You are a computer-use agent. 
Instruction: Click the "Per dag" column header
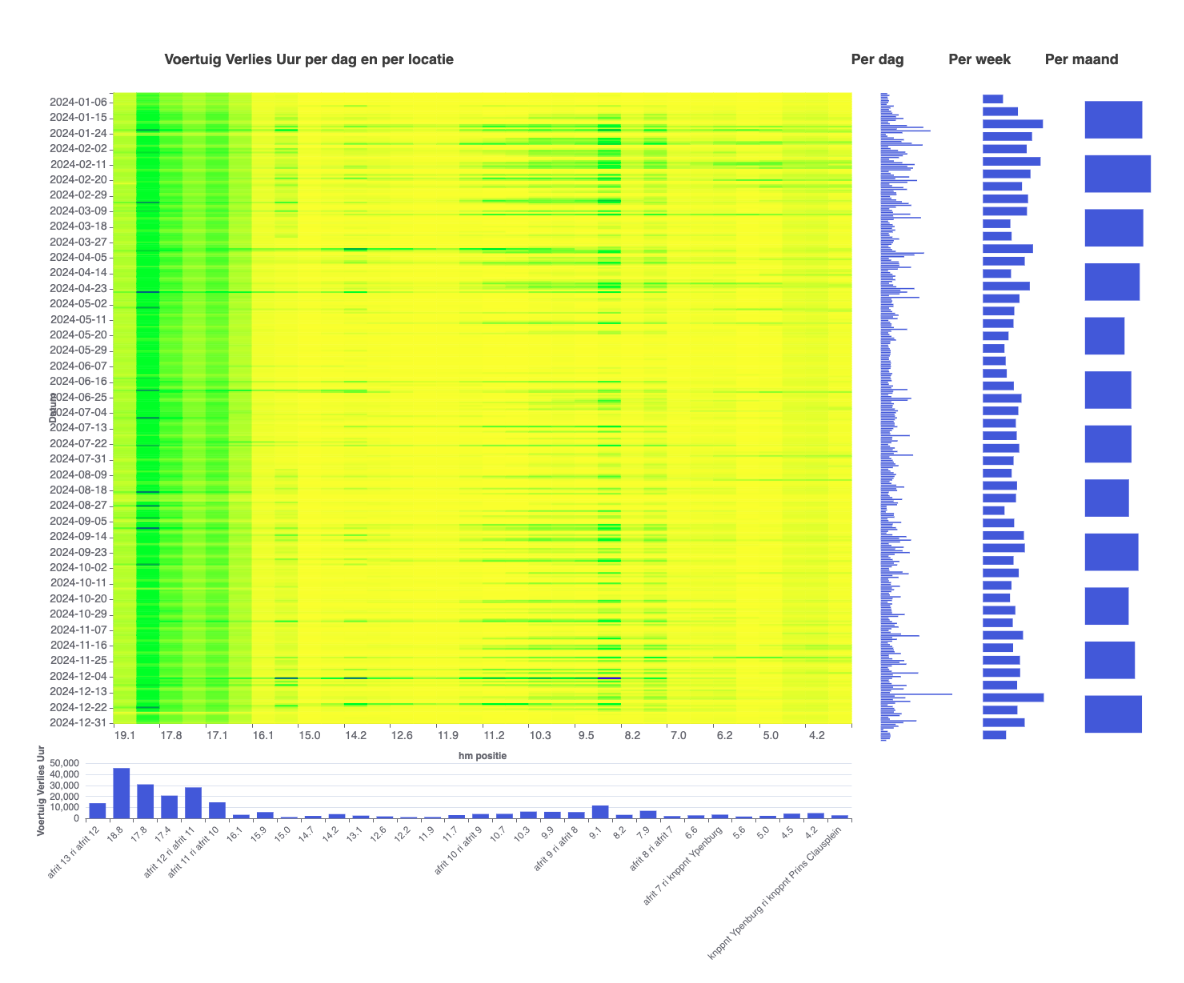click(x=877, y=59)
